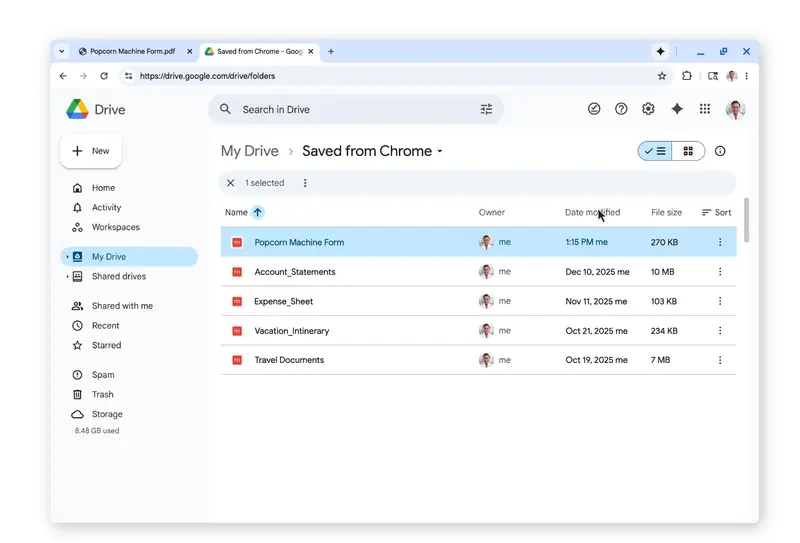Open a new browser tab
800x543 pixels.
tap(331, 52)
